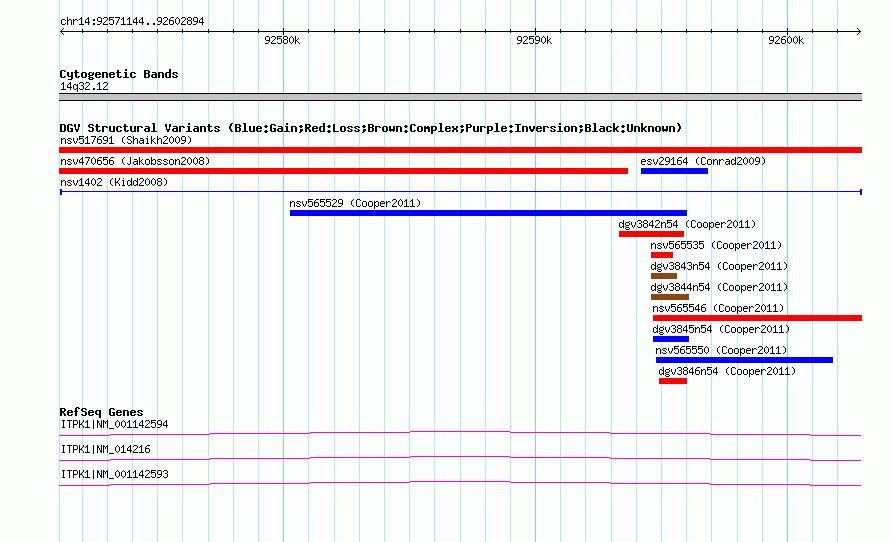890x542 pixels.
Task: Click the chr14:92571144..92602894 coordinate label
Action: point(132,22)
